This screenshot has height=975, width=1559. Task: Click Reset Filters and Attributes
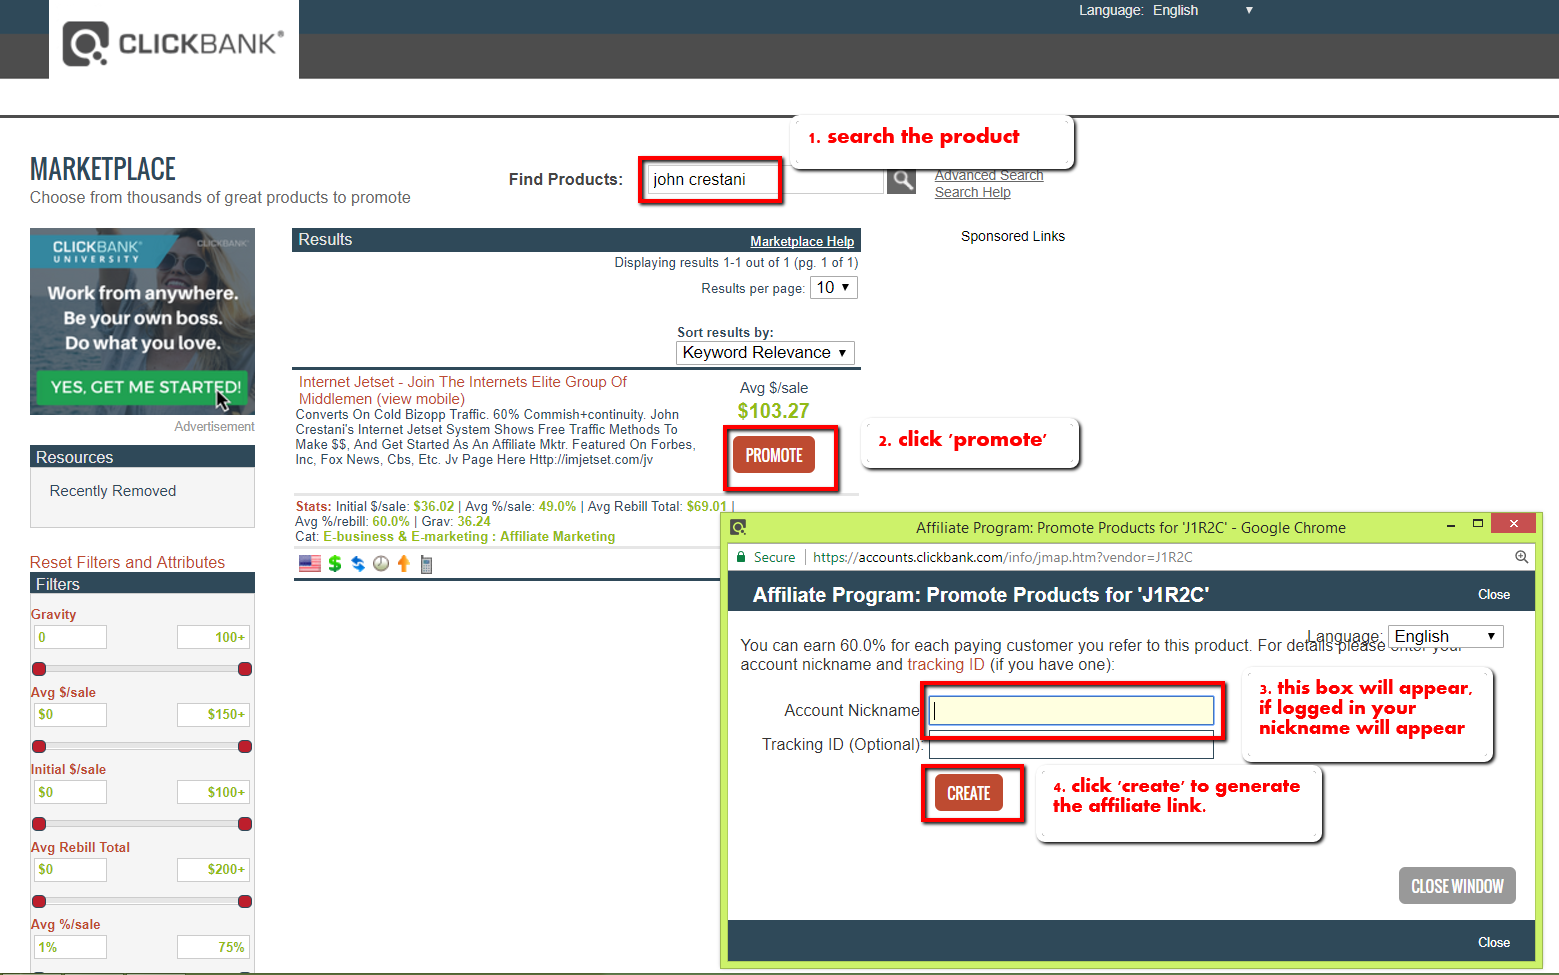pyautogui.click(x=127, y=562)
